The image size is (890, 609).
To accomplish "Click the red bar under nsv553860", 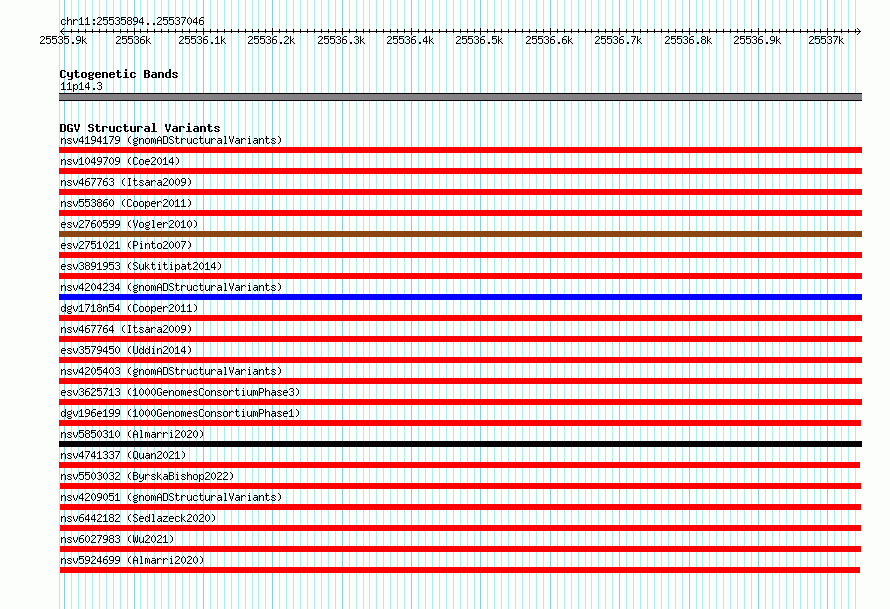I will pos(460,213).
